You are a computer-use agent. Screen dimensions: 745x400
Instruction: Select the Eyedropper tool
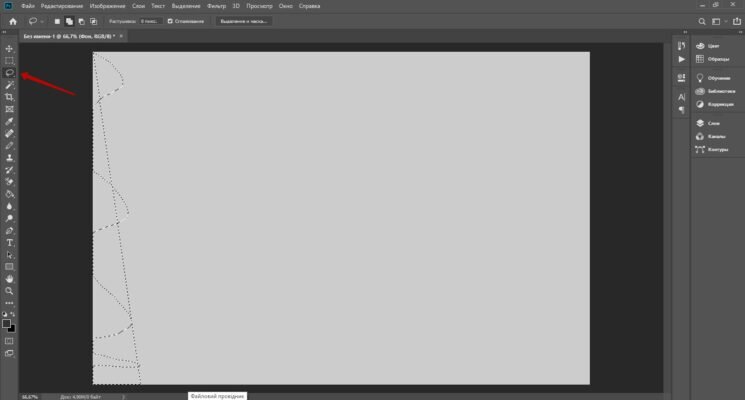[9, 122]
